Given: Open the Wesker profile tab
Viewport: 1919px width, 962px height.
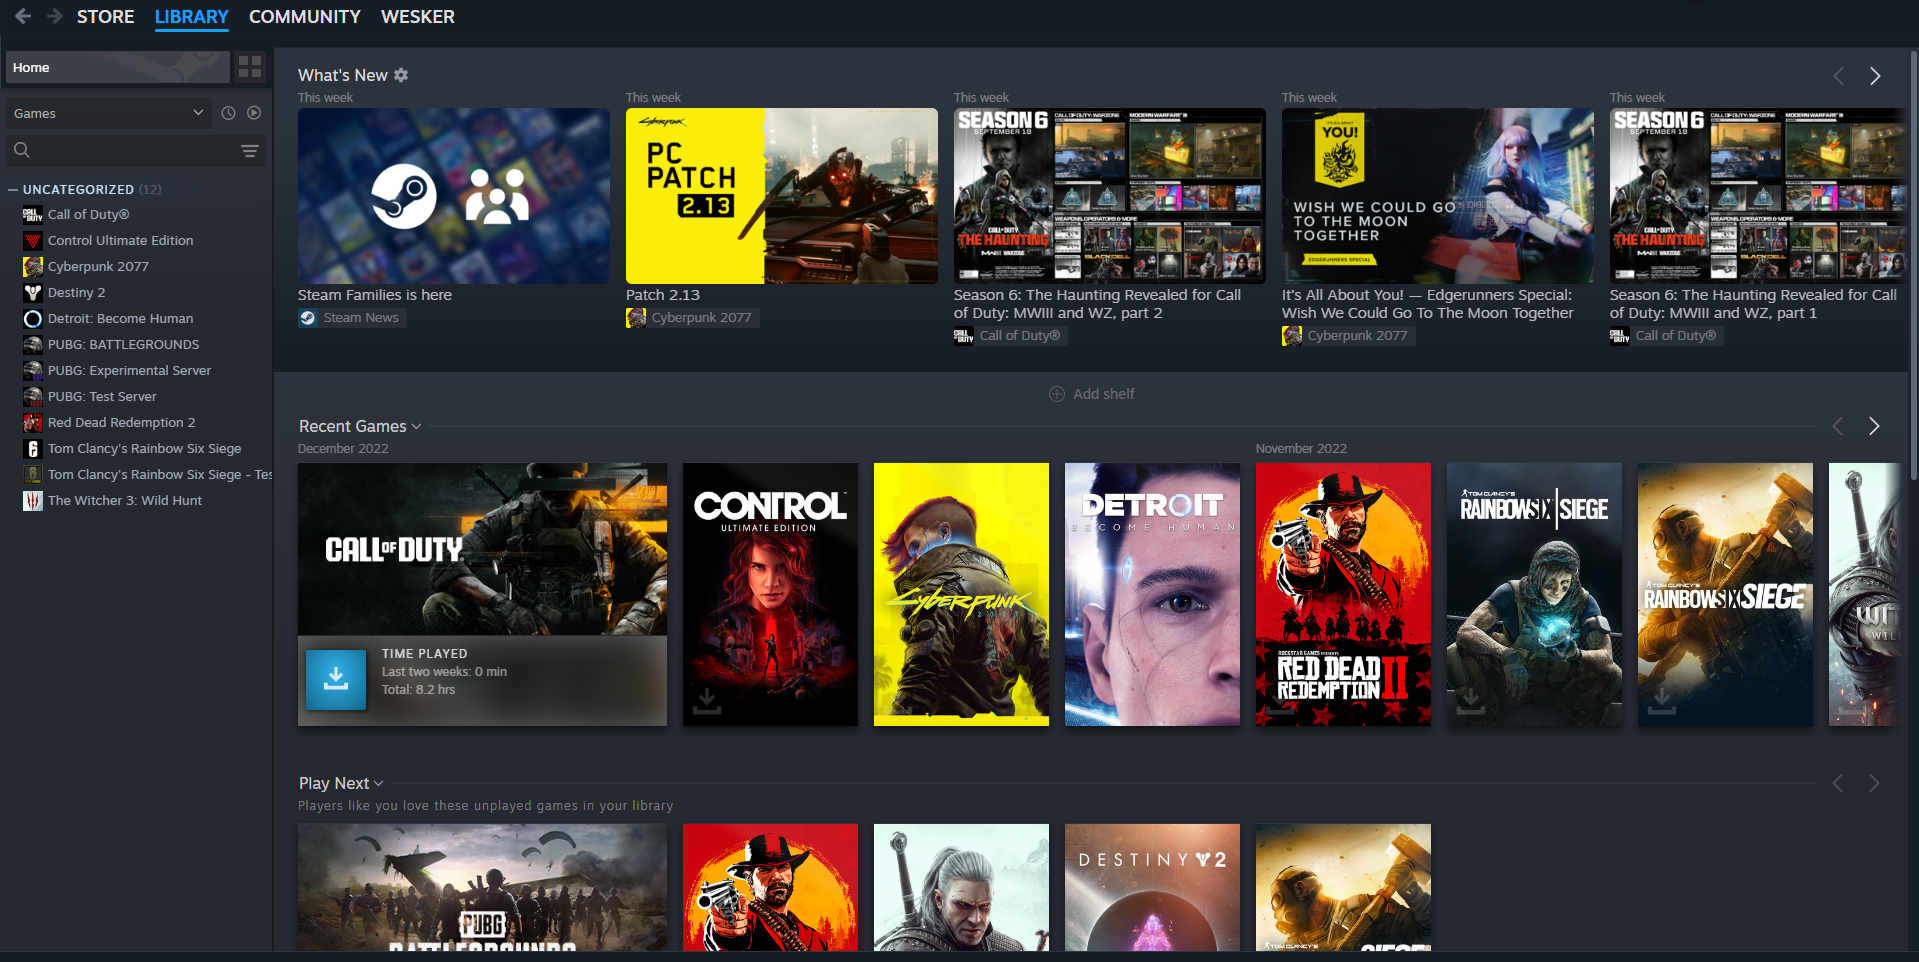Looking at the screenshot, I should 418,17.
